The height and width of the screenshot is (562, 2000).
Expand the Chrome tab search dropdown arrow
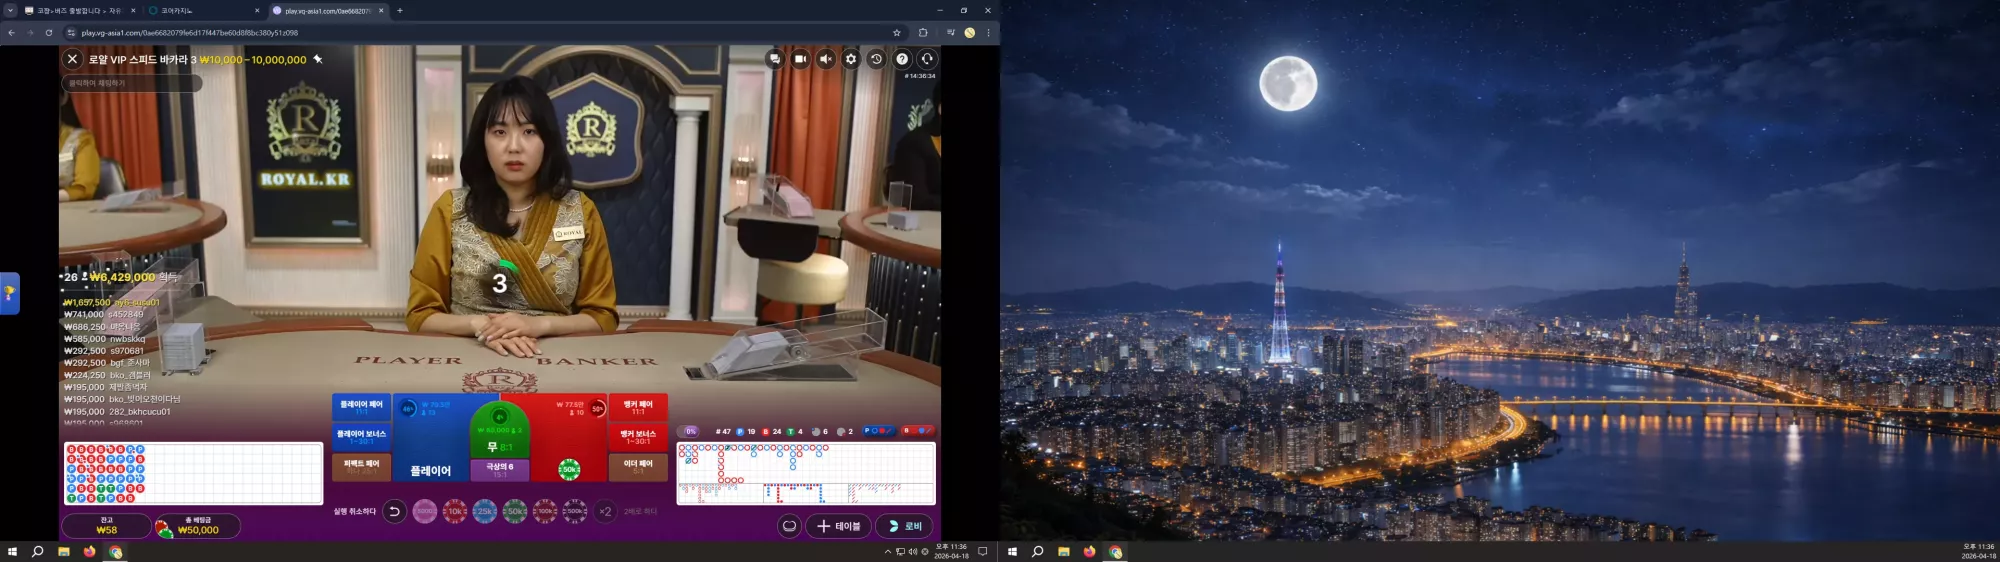(10, 11)
